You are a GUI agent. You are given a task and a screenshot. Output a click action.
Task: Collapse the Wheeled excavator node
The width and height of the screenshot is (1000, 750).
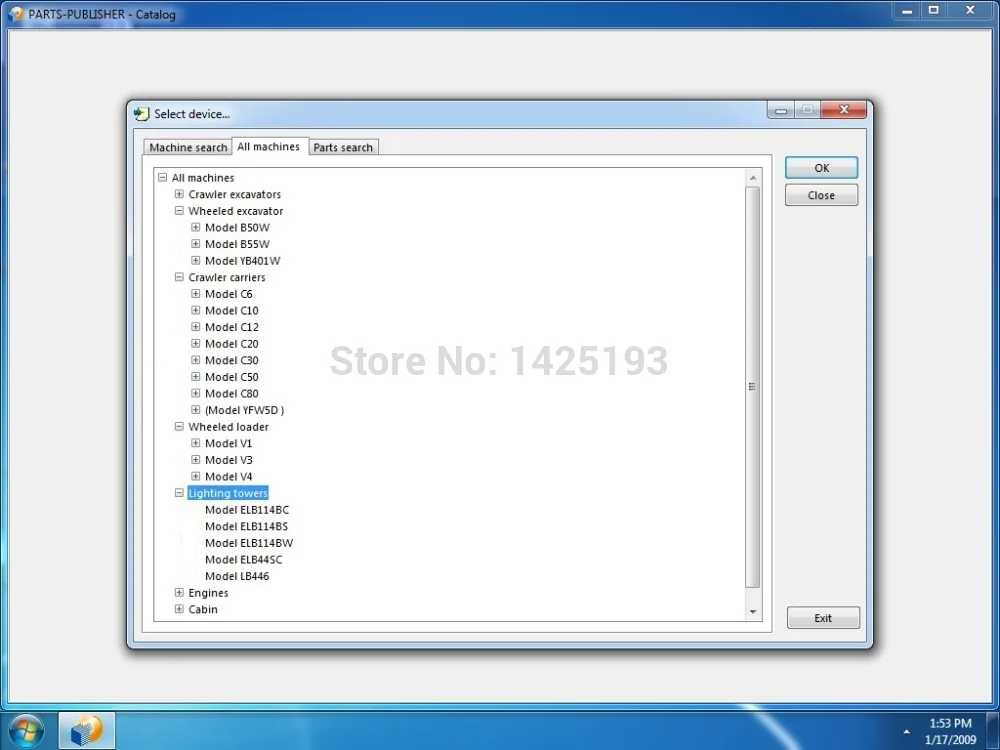(179, 210)
